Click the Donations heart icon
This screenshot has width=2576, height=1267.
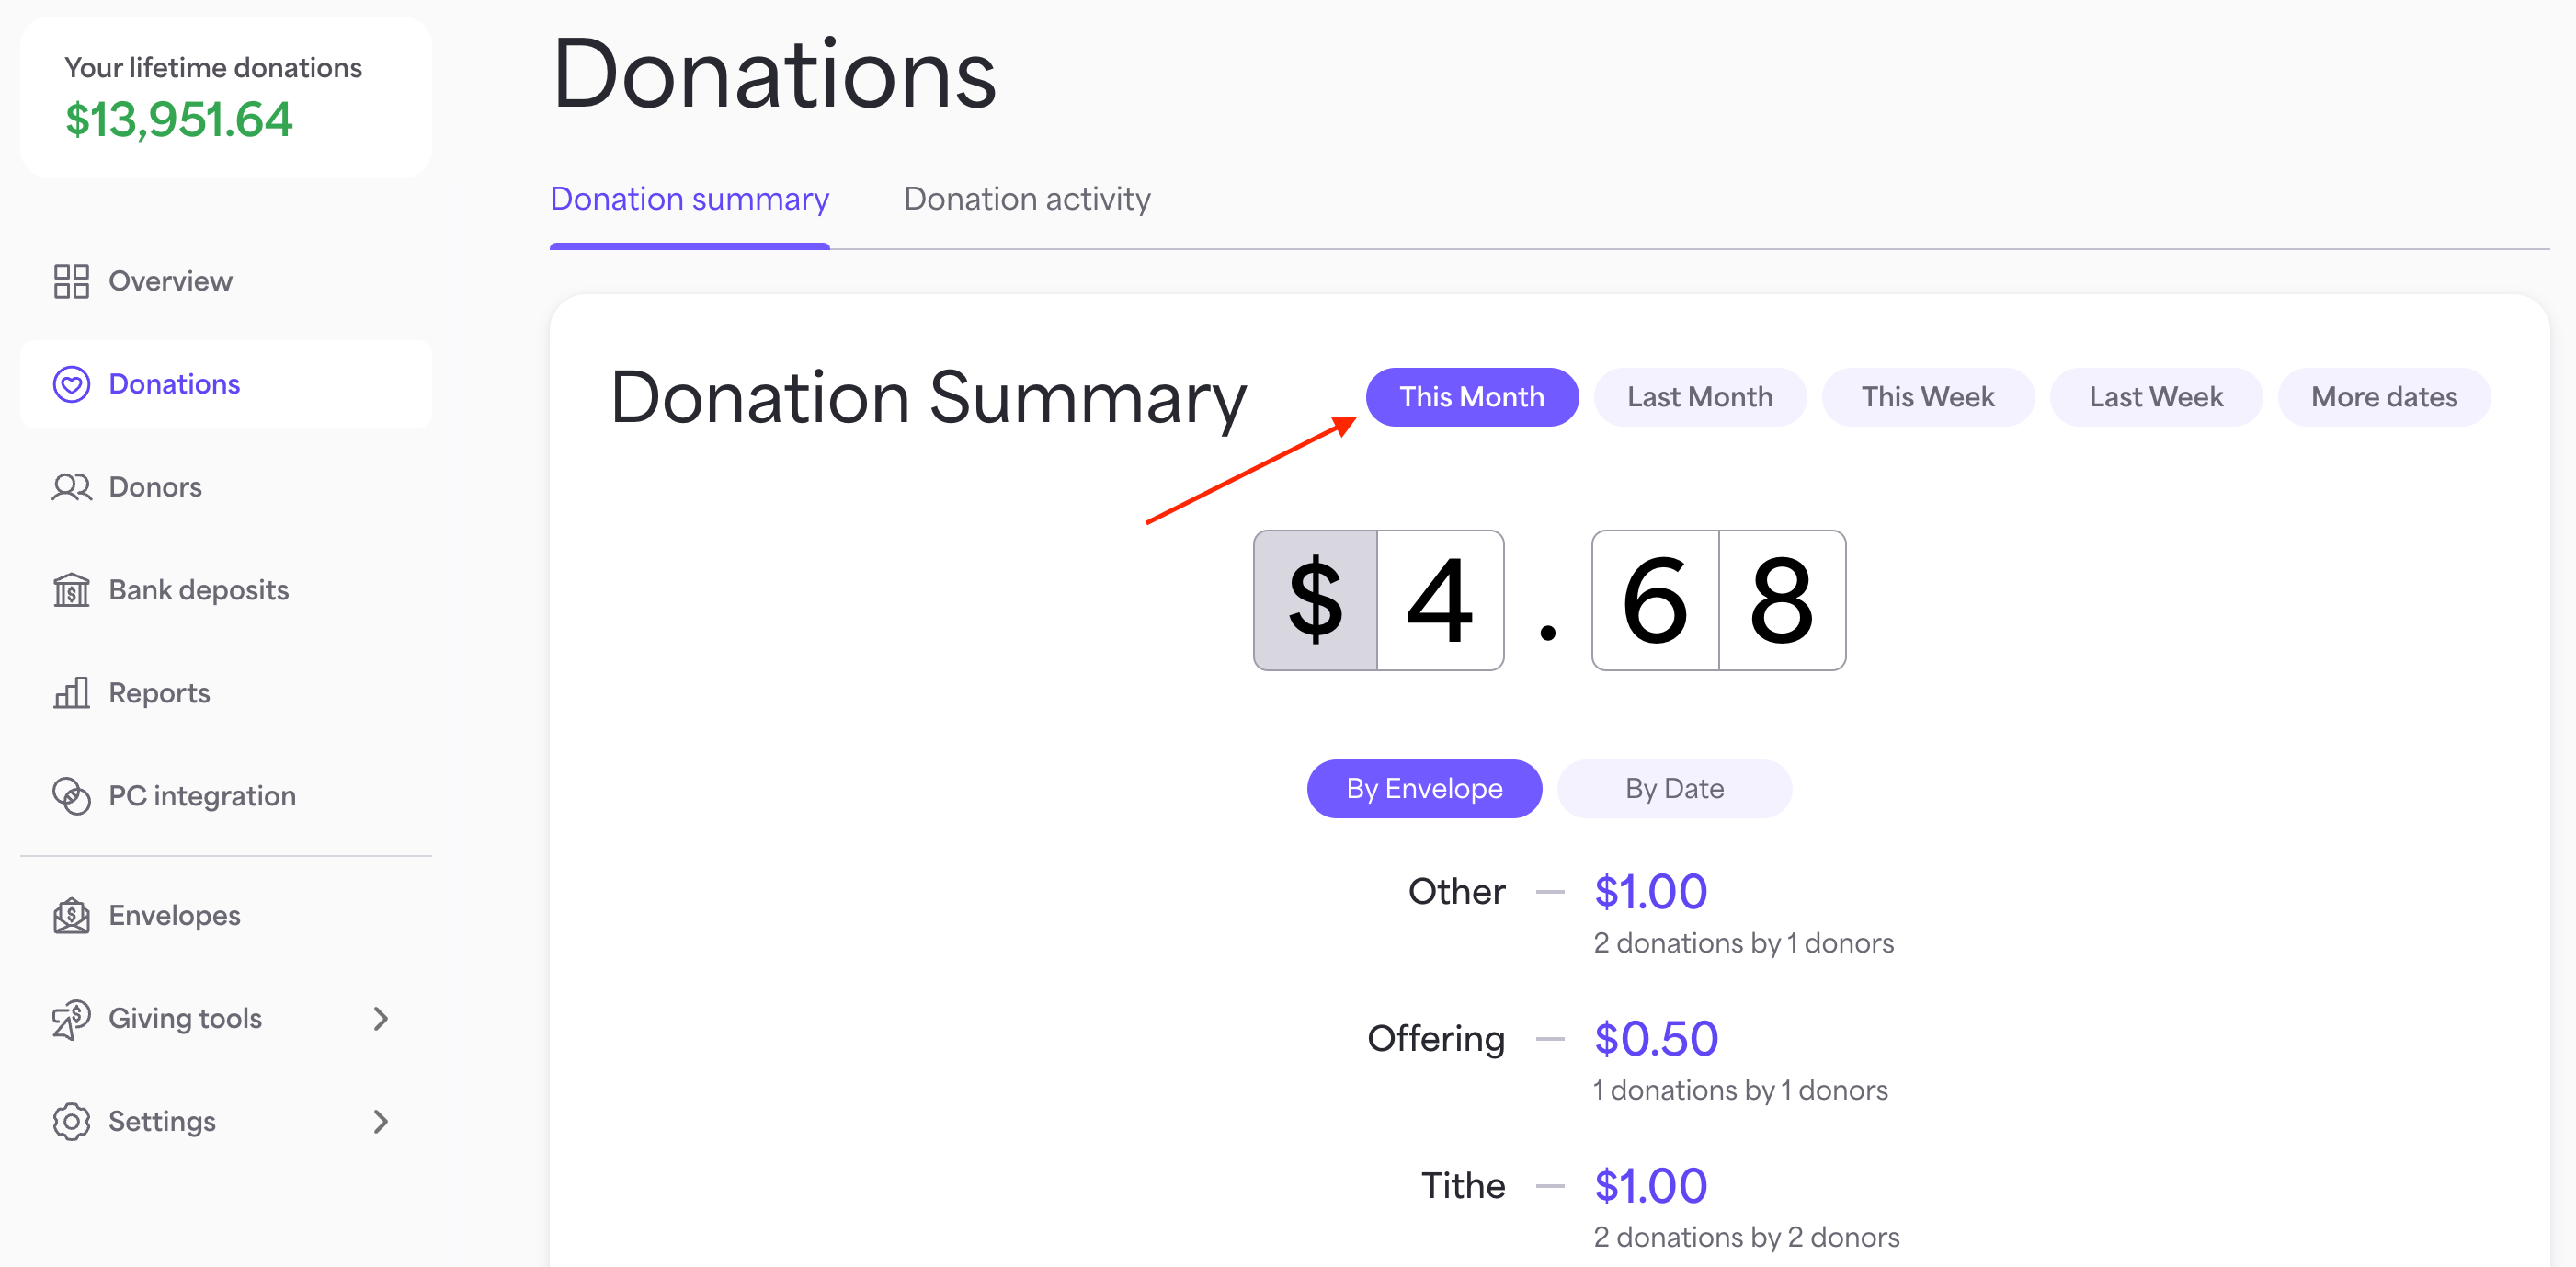coord(71,384)
